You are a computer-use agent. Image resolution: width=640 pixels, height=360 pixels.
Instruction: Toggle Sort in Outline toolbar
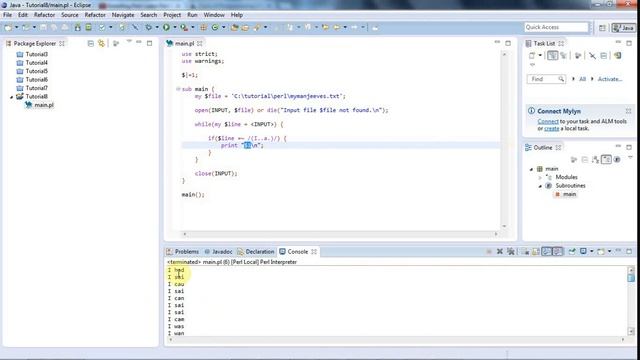(x=596, y=160)
